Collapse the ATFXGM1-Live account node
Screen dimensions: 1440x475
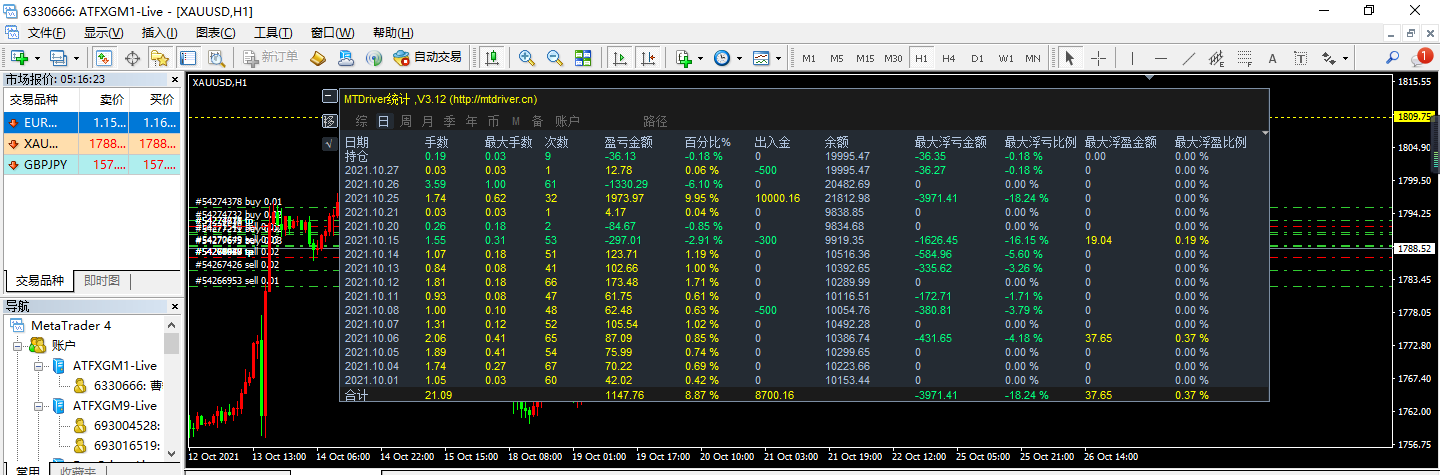coord(38,366)
